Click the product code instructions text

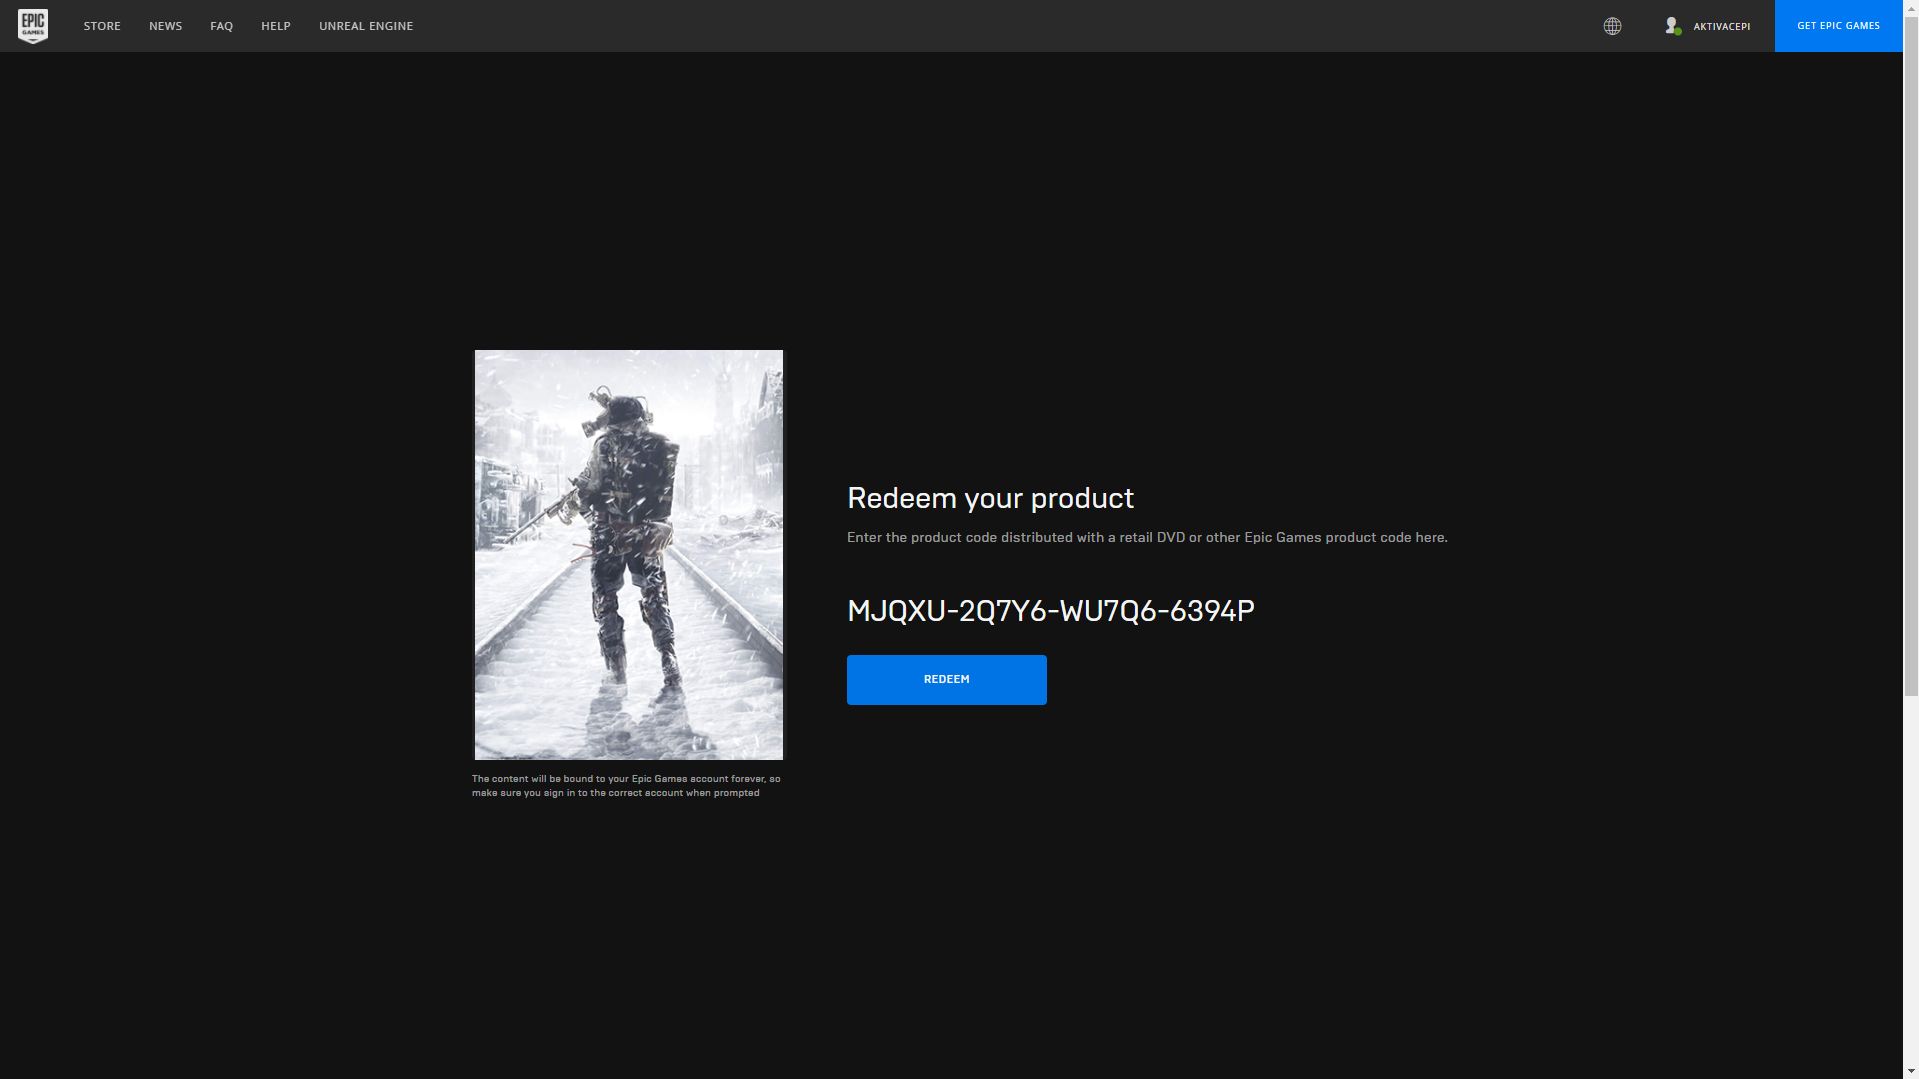1146,538
